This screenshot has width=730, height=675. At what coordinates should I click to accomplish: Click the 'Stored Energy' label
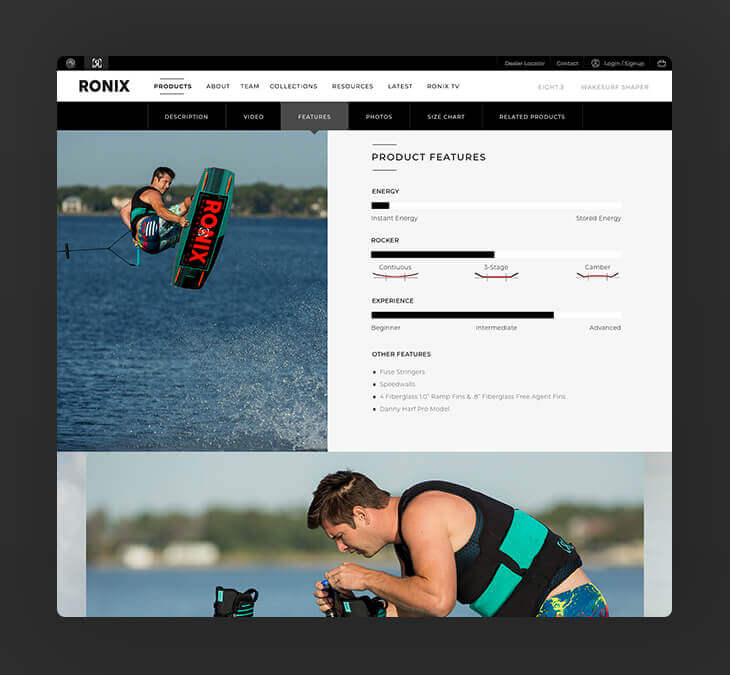coord(598,218)
